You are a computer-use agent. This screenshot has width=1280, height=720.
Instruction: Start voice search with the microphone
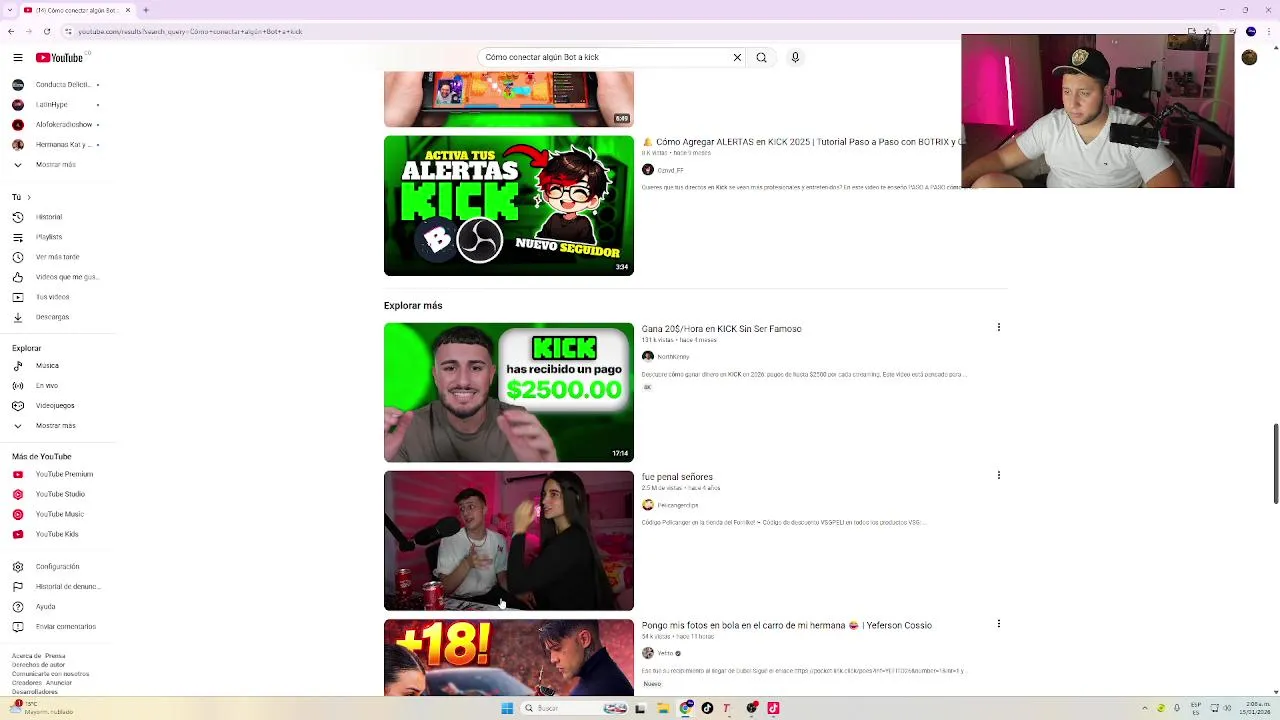[x=795, y=57]
